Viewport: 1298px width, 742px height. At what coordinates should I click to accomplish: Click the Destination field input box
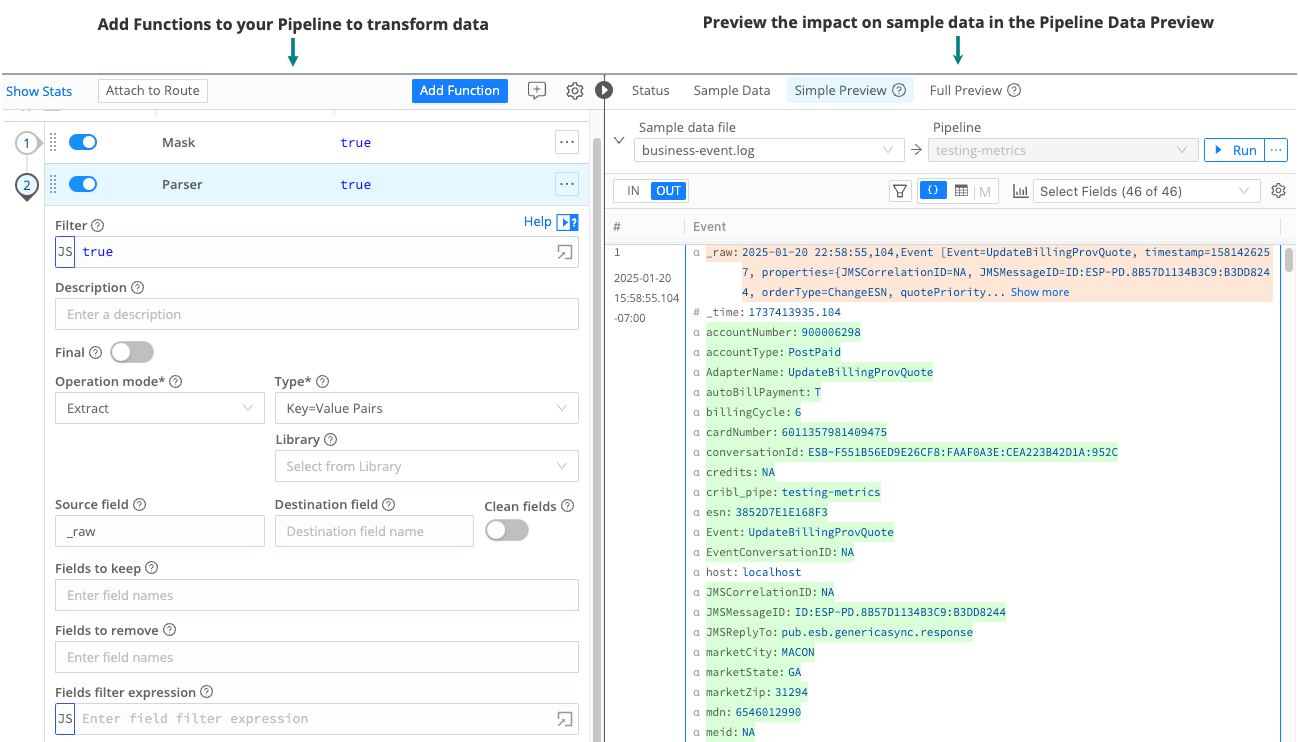coord(374,531)
